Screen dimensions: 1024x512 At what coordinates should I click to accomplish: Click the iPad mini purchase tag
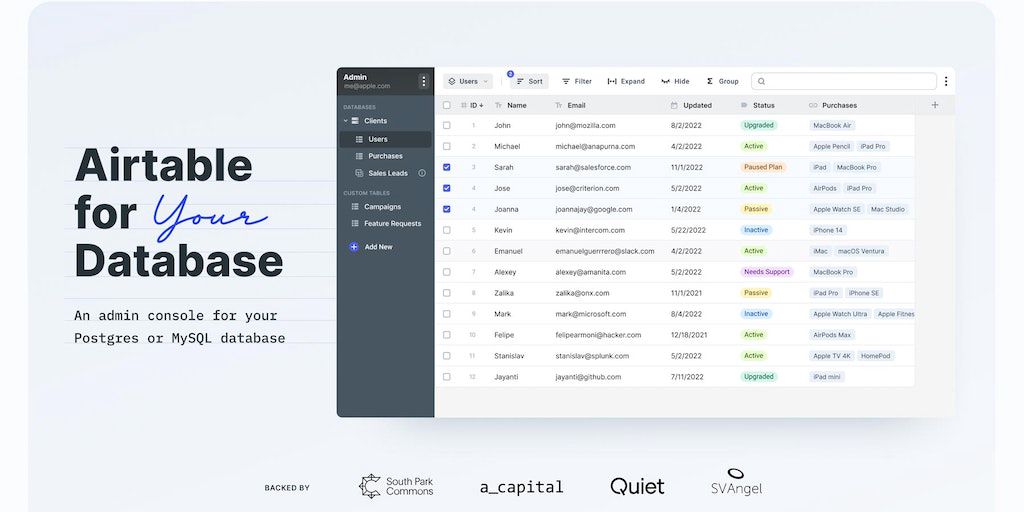click(827, 377)
